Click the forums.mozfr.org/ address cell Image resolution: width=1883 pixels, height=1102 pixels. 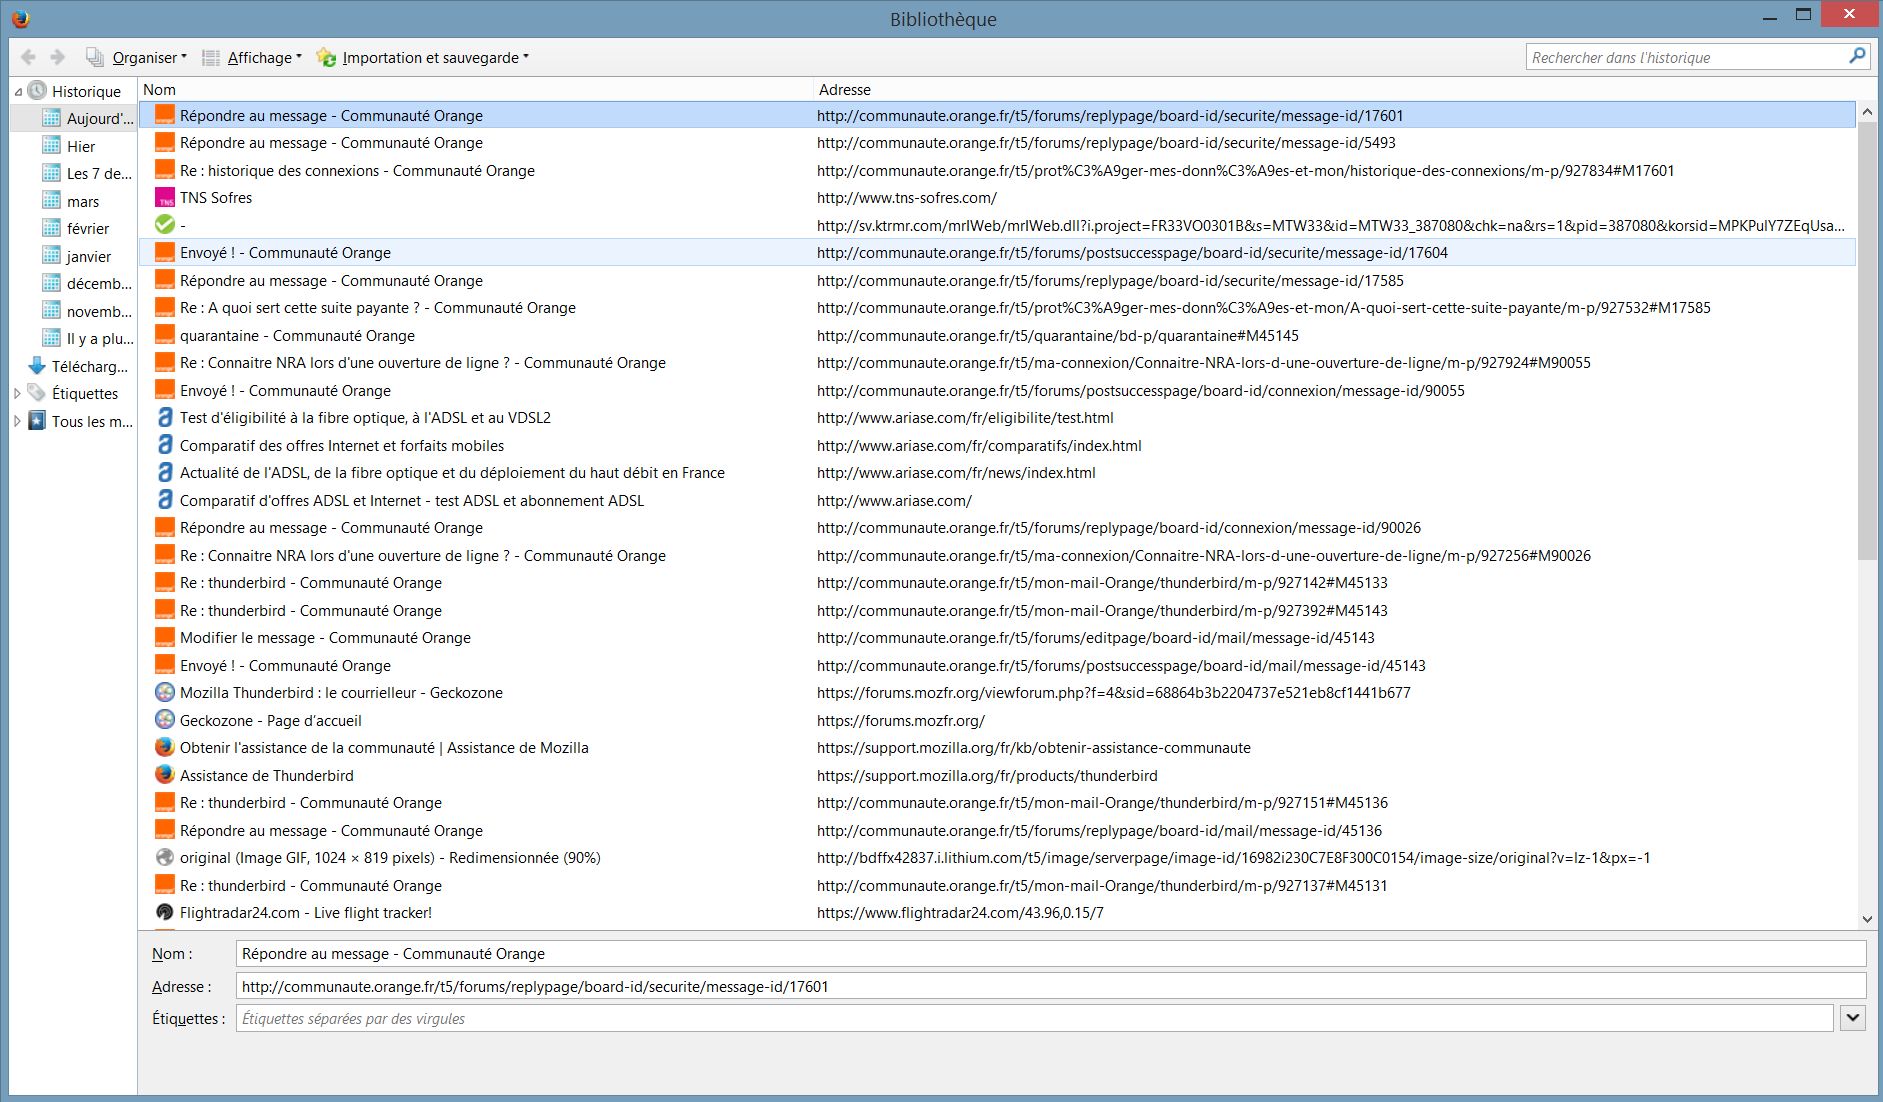[901, 721]
